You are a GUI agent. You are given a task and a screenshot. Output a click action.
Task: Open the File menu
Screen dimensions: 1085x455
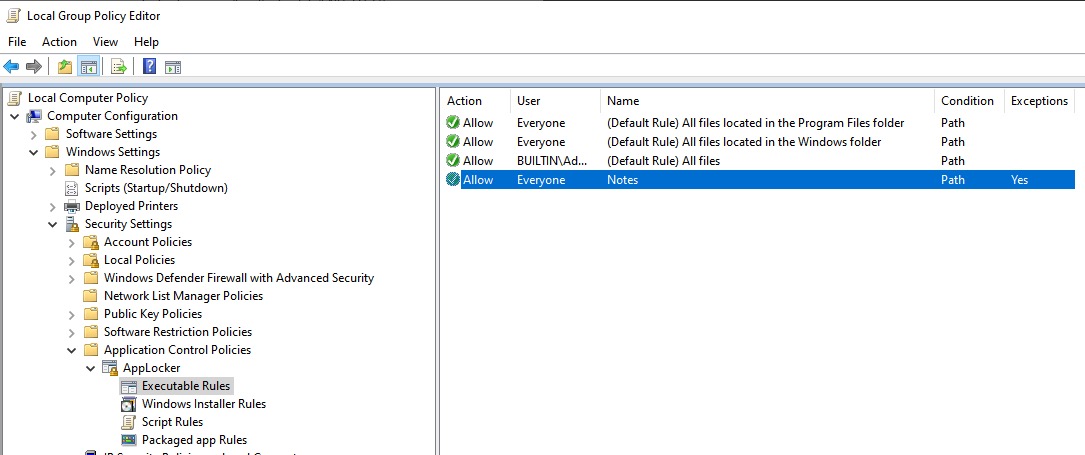(x=17, y=42)
